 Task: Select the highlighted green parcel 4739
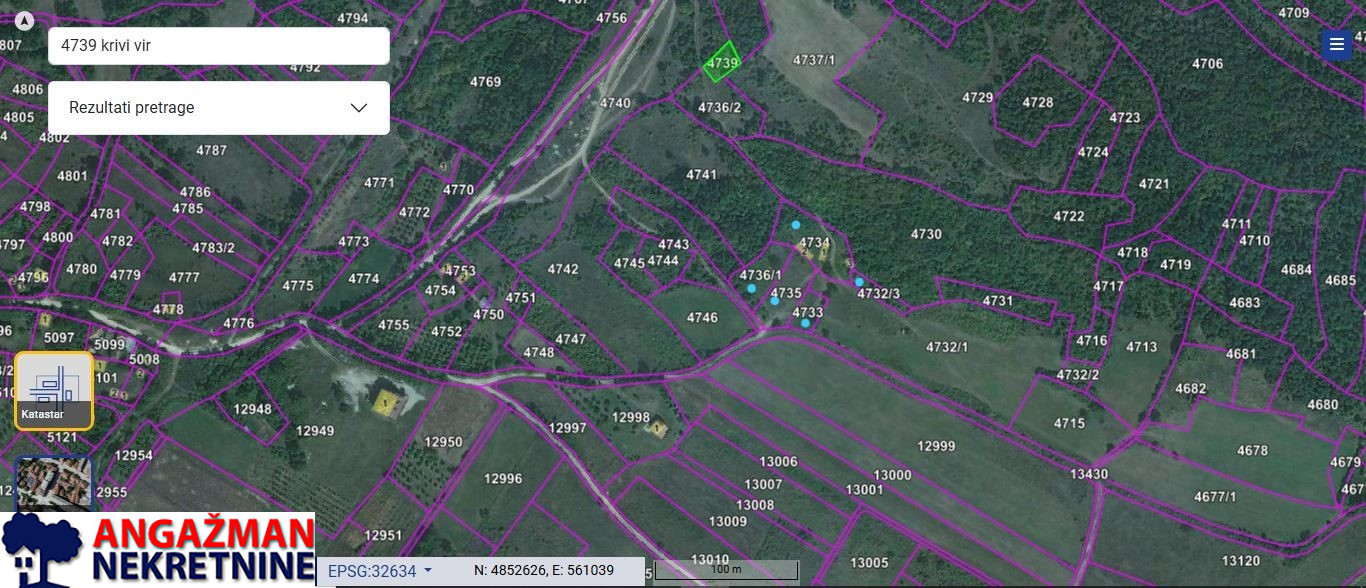[x=721, y=61]
